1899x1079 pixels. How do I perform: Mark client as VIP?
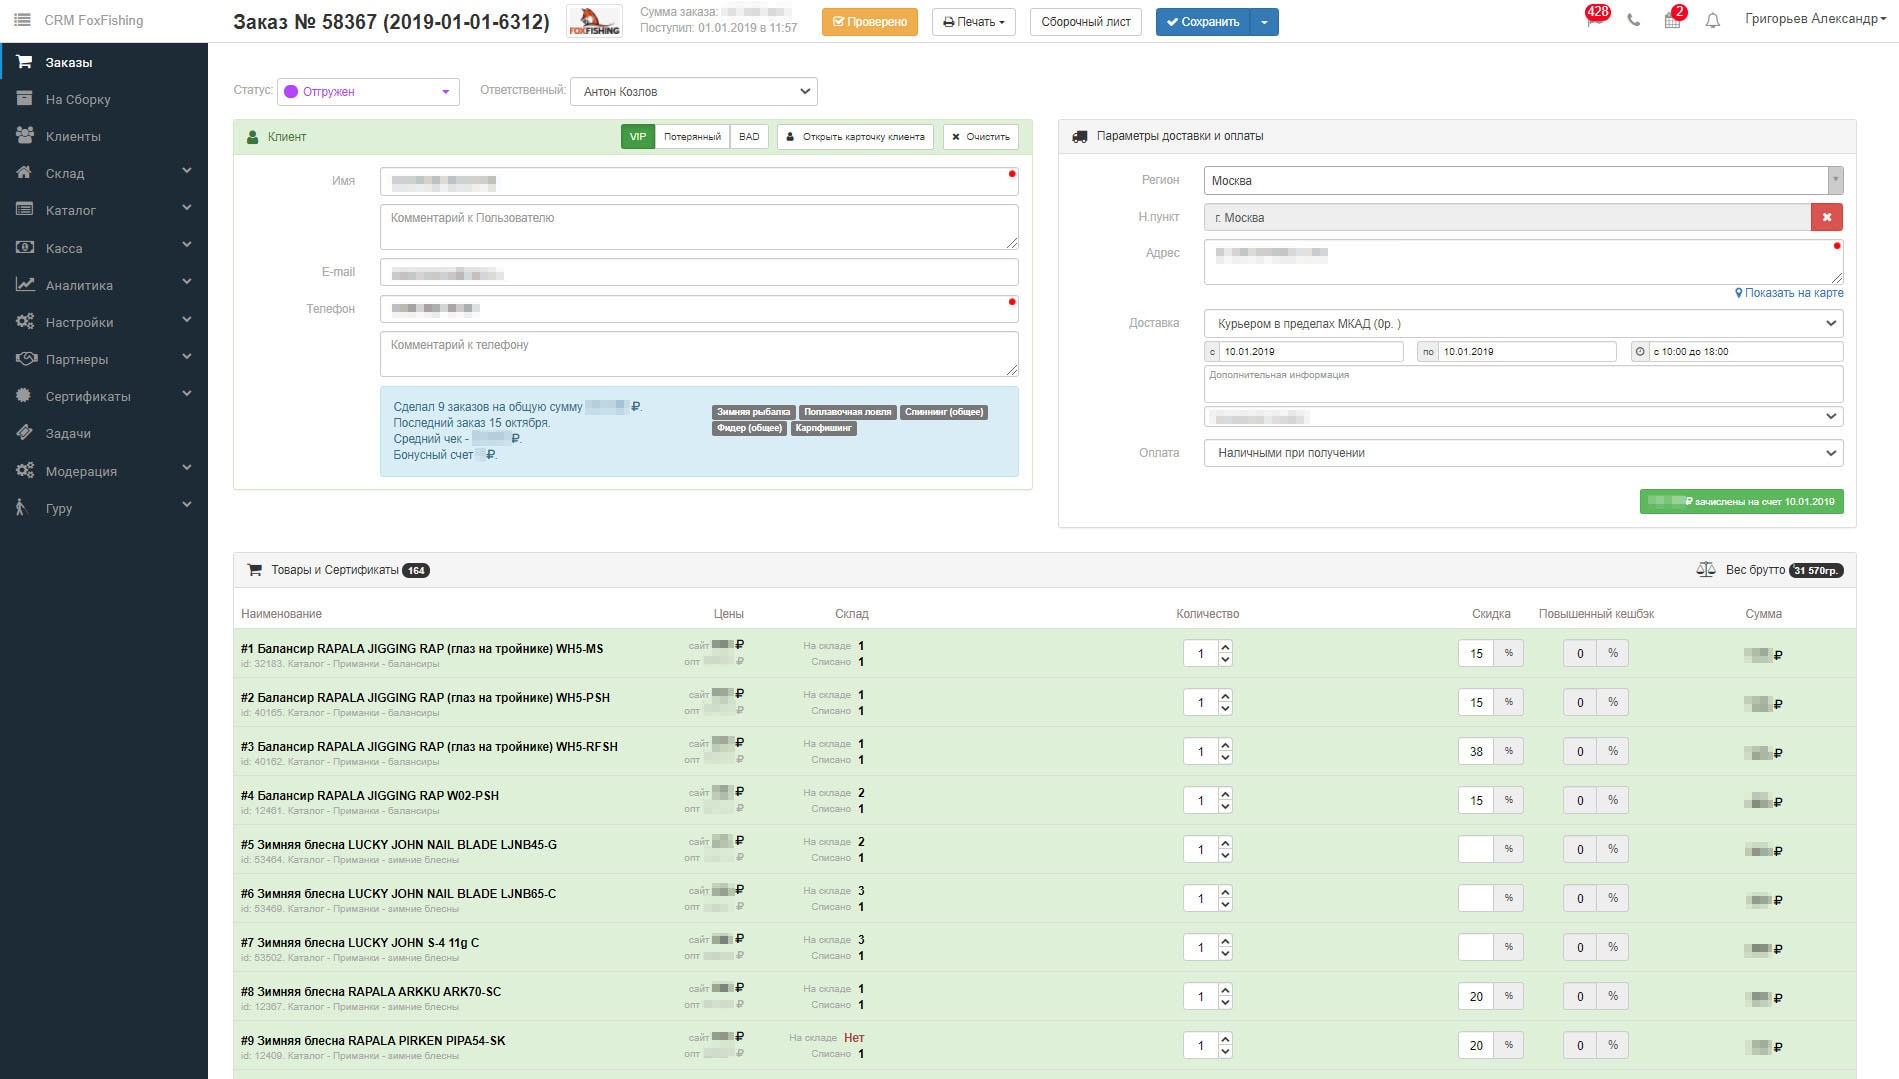638,137
